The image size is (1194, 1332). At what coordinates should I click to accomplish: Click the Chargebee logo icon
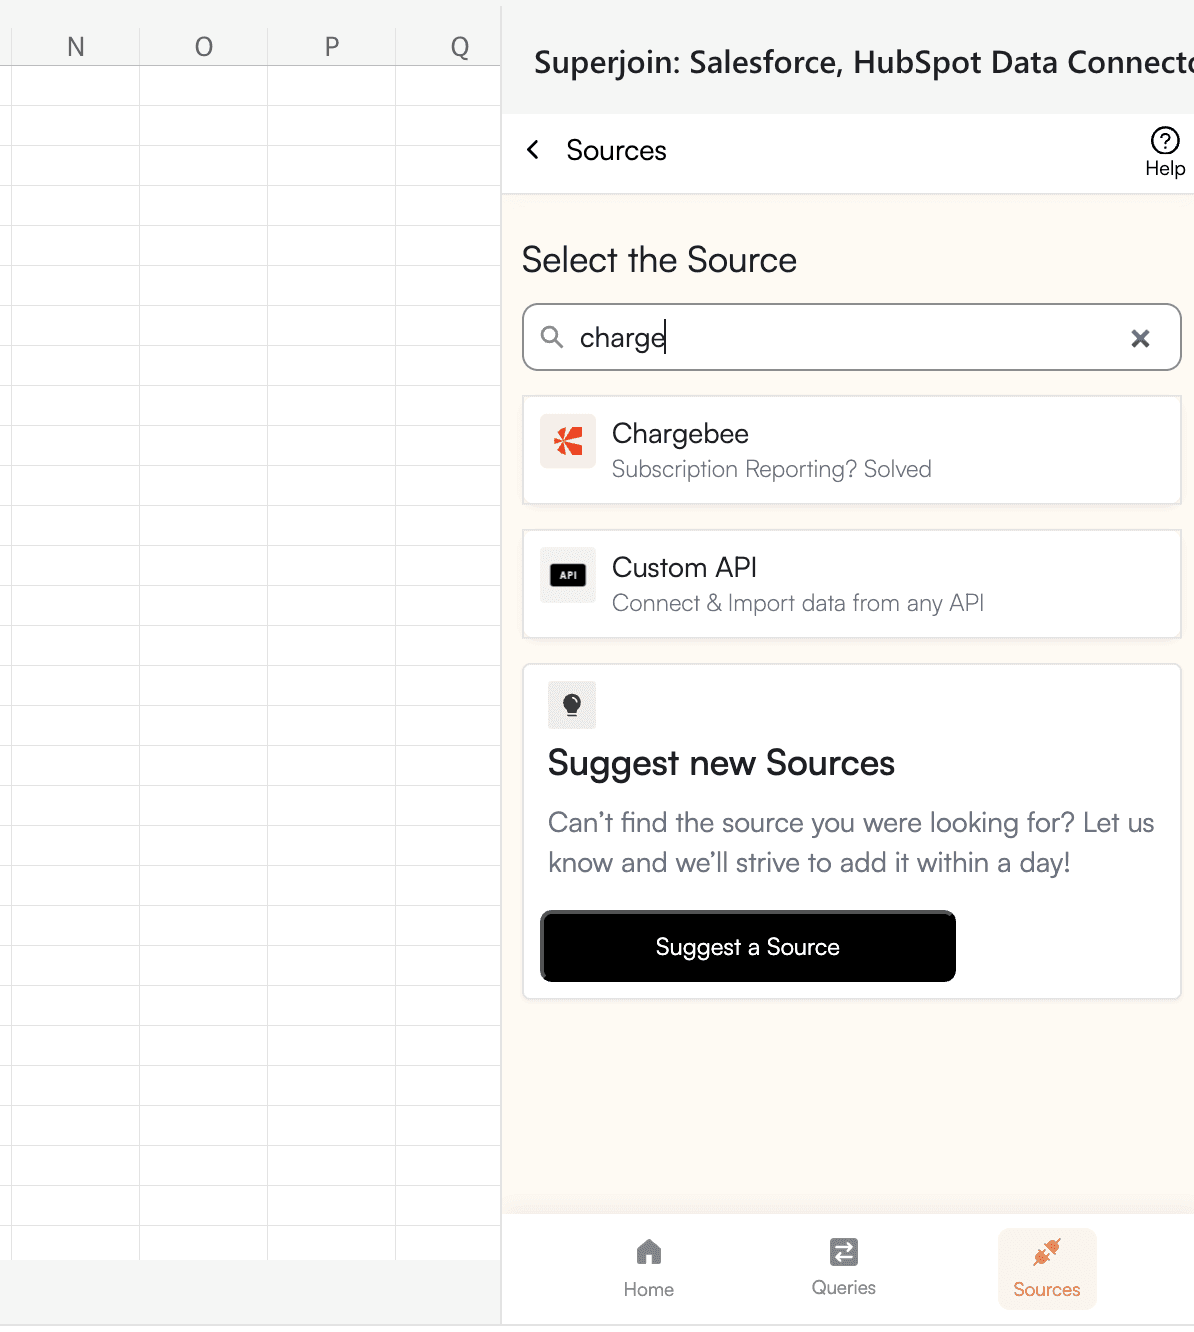click(x=568, y=441)
